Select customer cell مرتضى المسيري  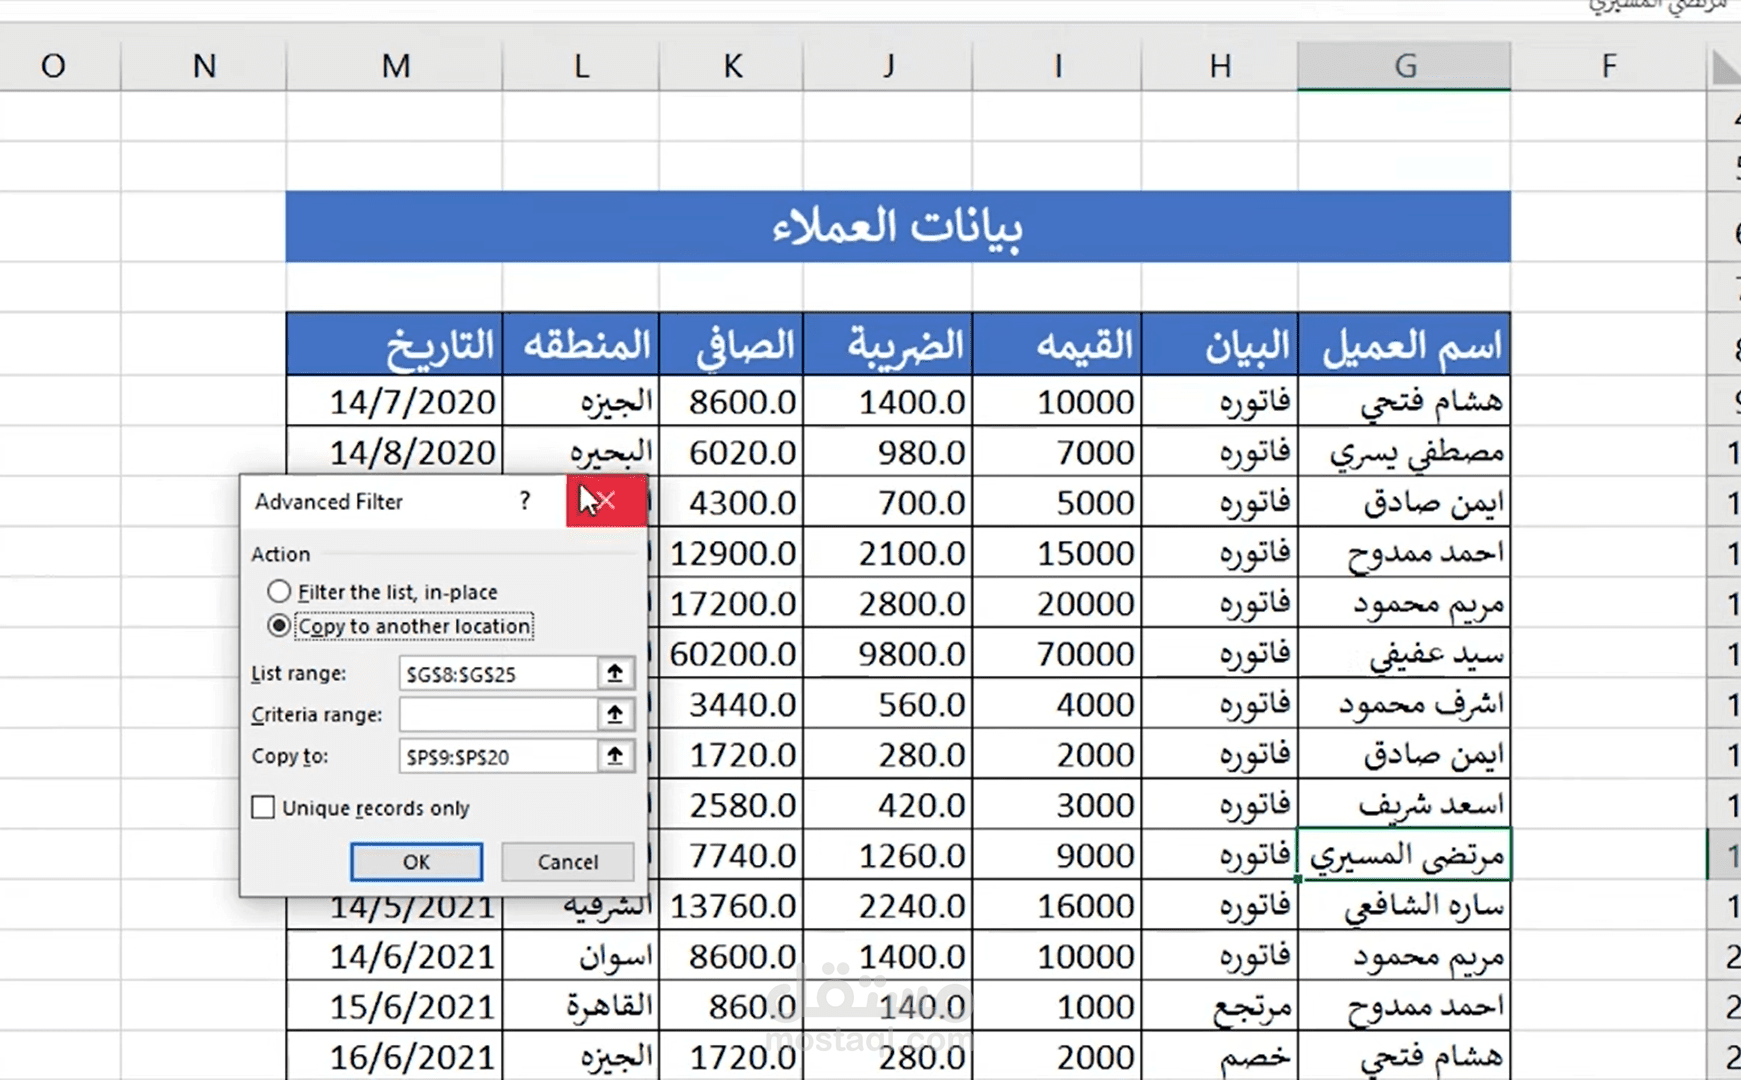(1404, 855)
